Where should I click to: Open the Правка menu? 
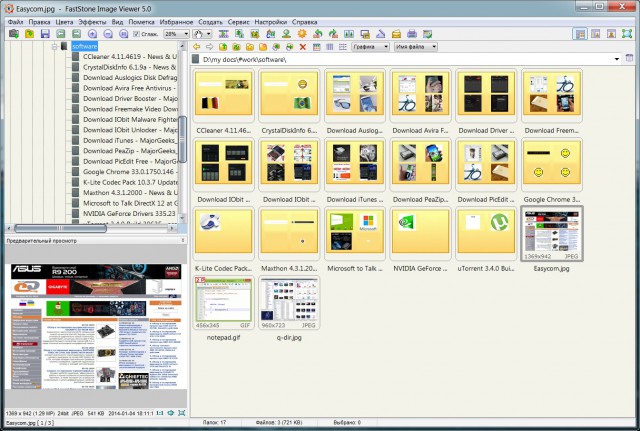click(40, 22)
